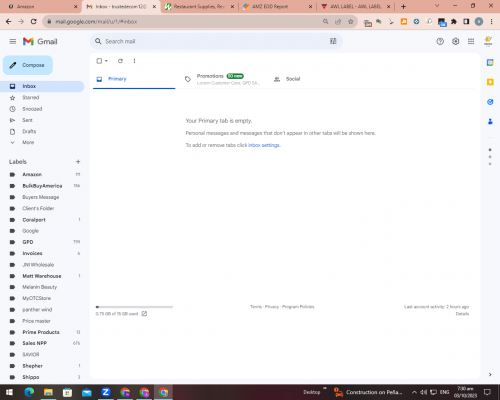Open account activity Details link

click(462, 314)
